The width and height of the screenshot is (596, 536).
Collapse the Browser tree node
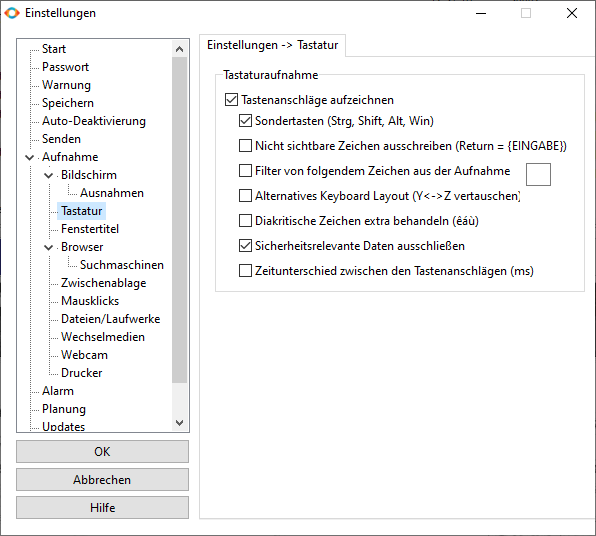[x=48, y=247]
